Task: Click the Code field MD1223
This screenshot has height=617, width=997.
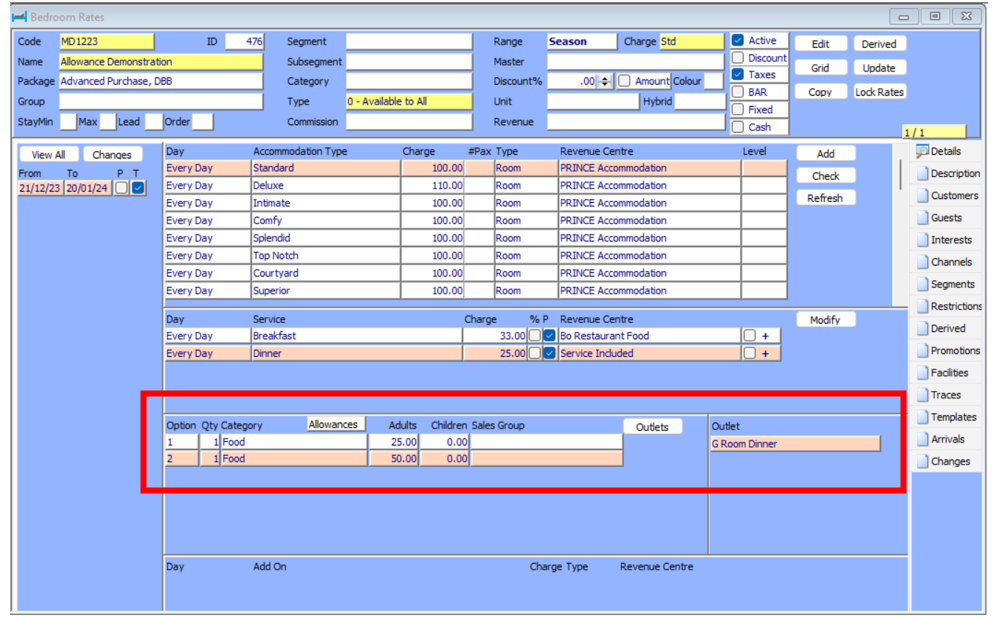Action: 106,41
